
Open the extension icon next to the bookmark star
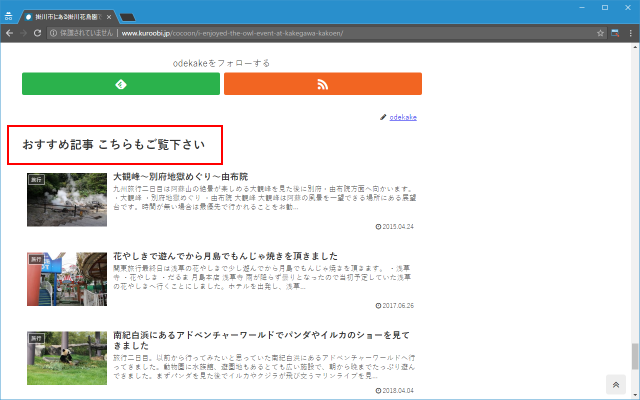click(x=615, y=33)
